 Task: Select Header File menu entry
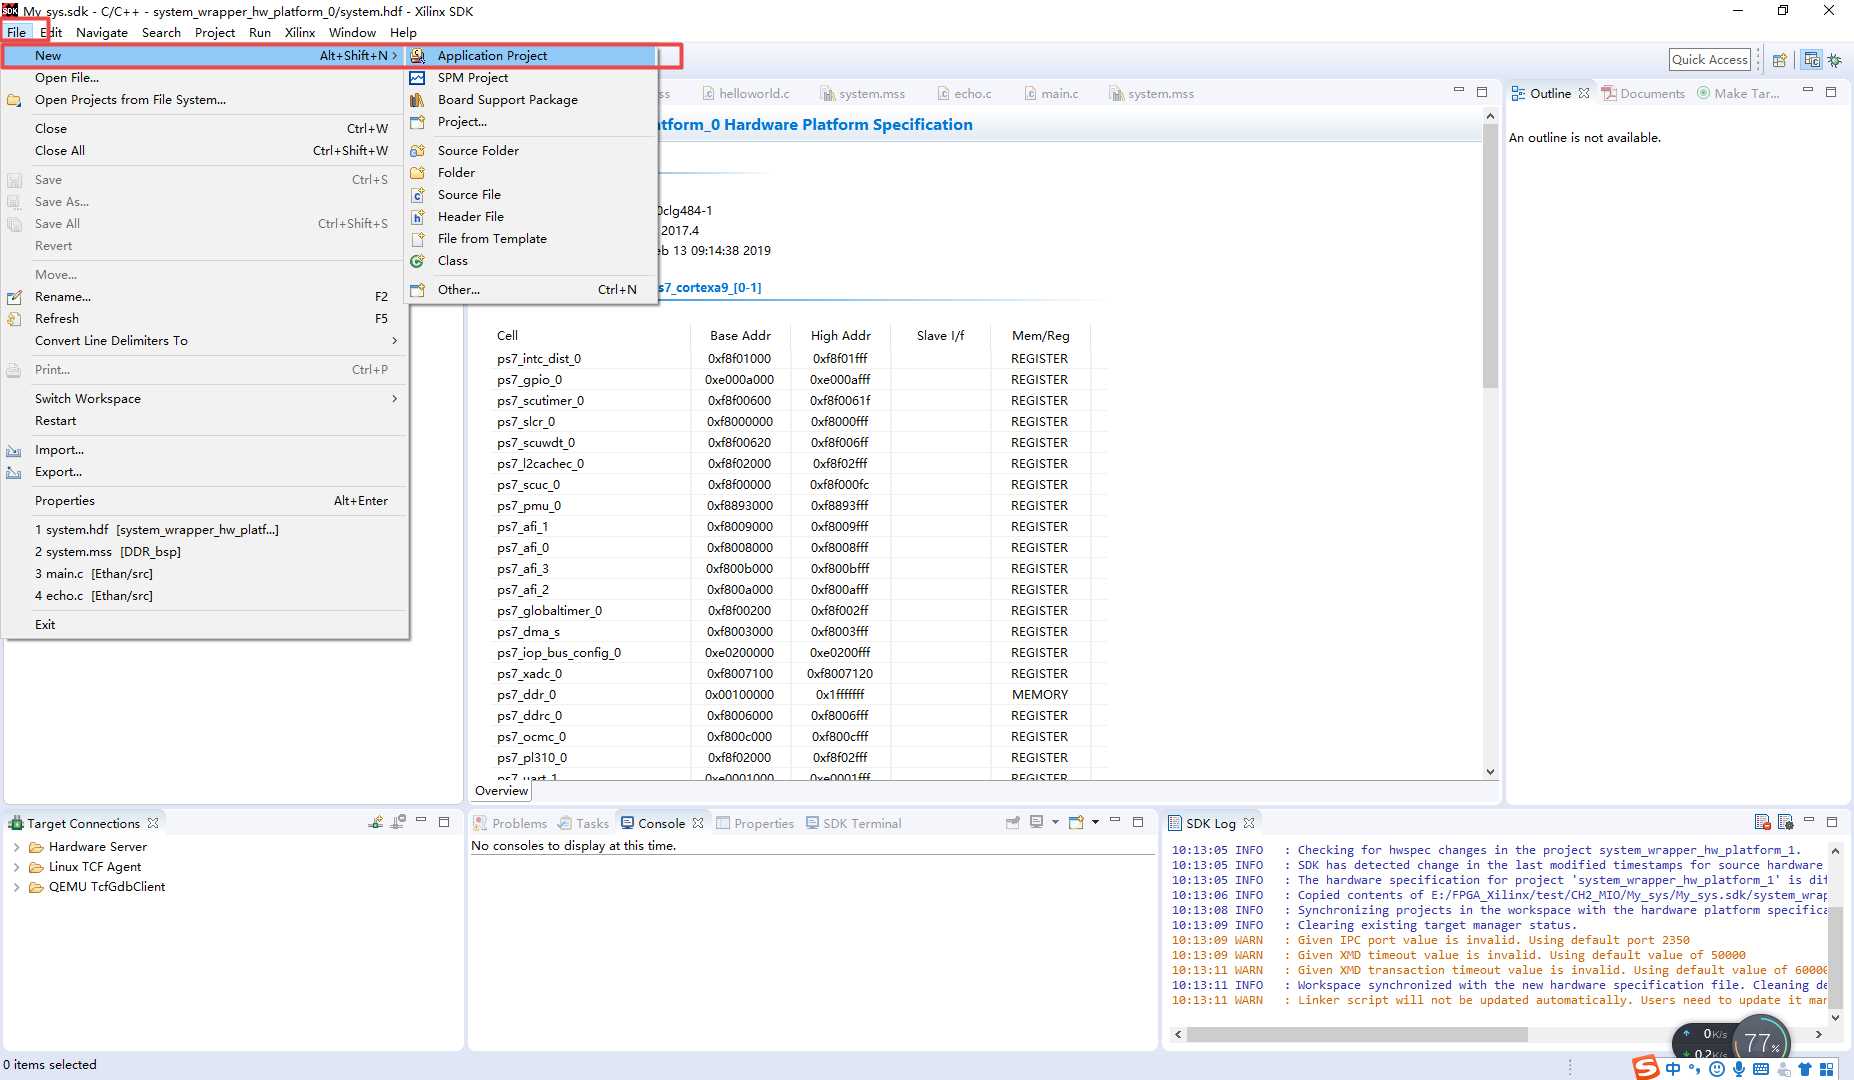click(x=531, y=217)
